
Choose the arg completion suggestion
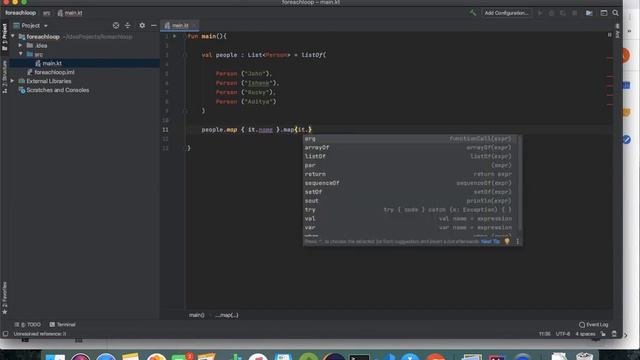point(410,139)
